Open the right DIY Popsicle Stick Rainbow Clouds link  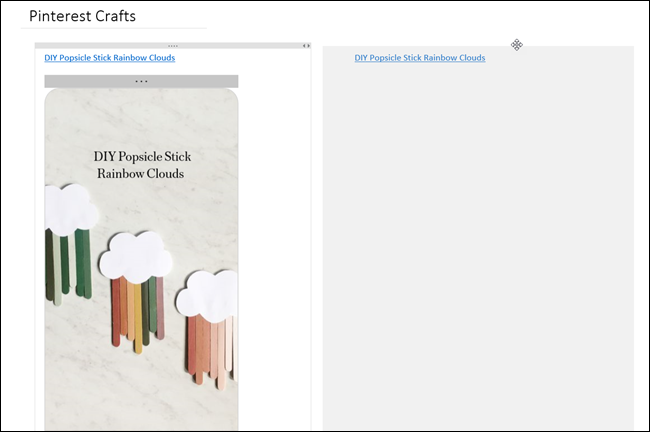pos(419,58)
